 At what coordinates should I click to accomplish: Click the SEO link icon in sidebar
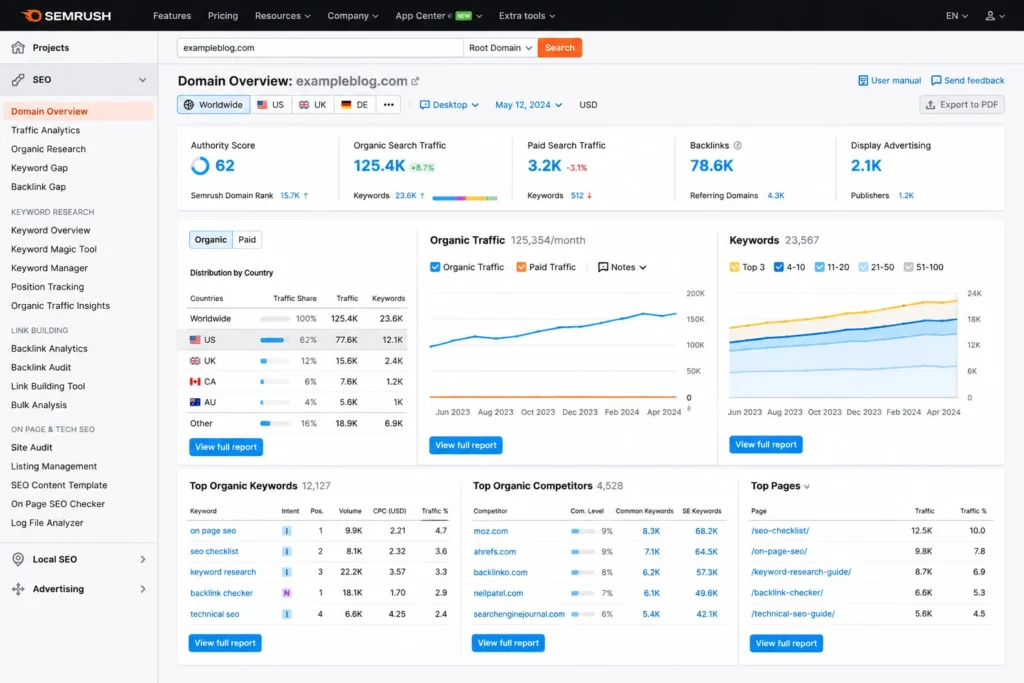tap(18, 80)
